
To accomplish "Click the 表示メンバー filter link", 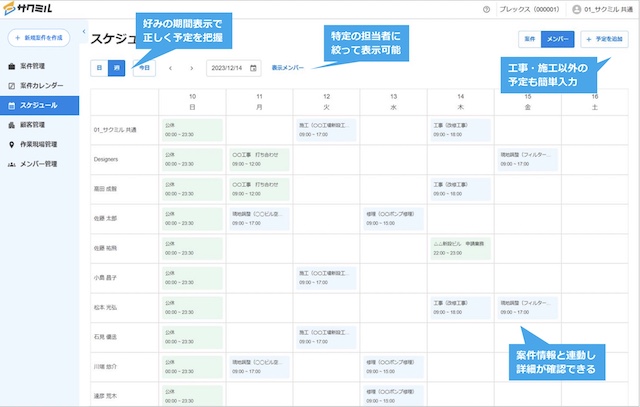I will click(x=289, y=68).
